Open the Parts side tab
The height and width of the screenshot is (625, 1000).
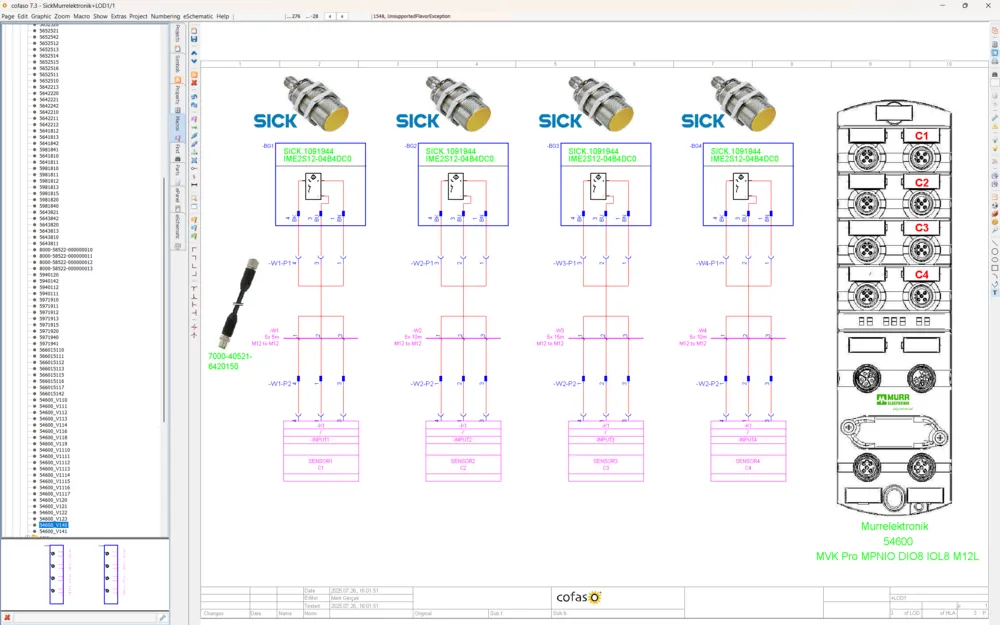178,170
